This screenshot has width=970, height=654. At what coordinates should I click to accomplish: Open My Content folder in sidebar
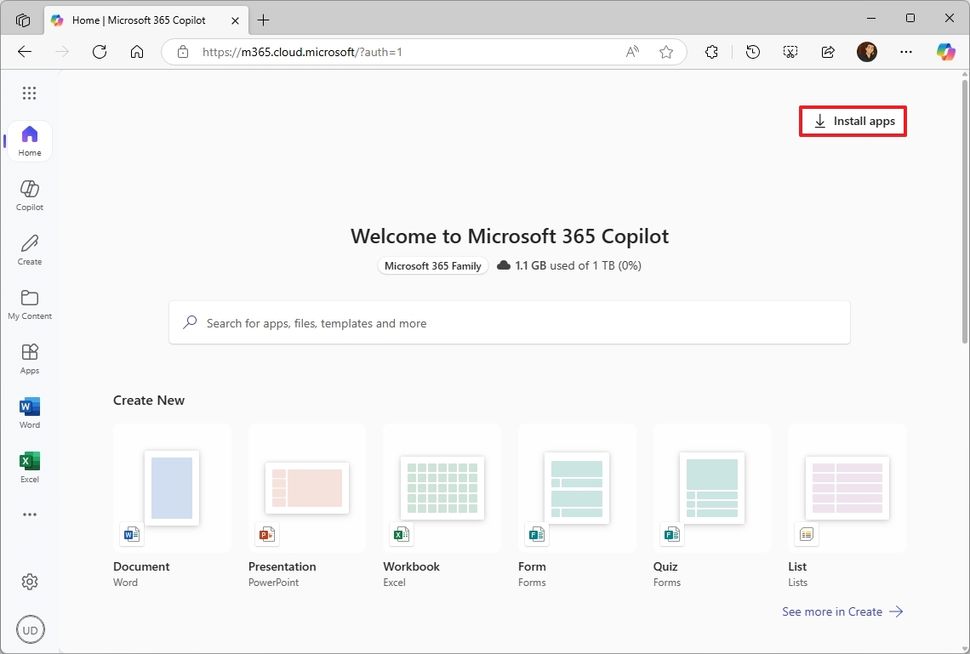[30, 303]
